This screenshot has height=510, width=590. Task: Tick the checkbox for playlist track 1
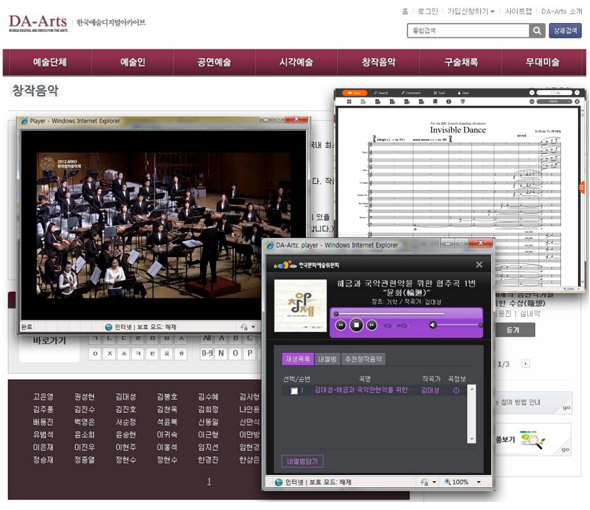point(294,391)
